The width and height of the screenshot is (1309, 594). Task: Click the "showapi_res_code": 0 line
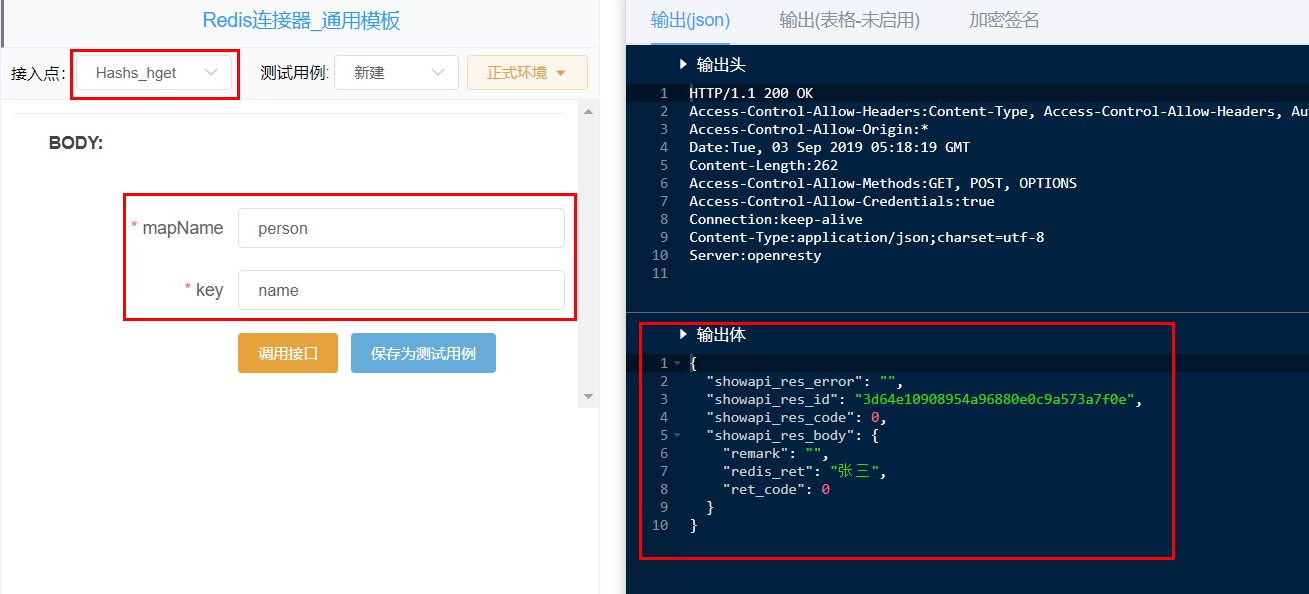coord(796,417)
